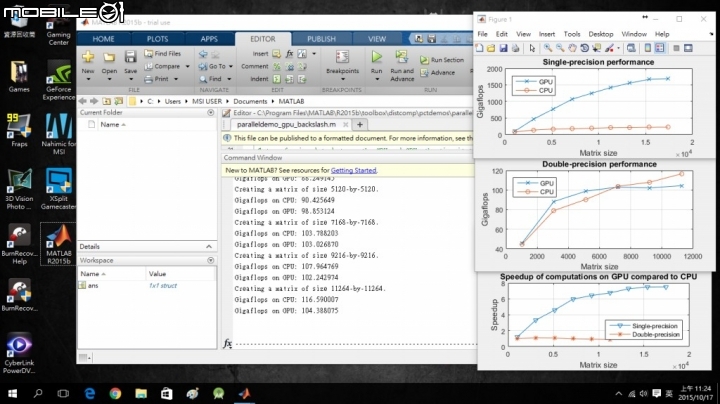Open Current Folder panel actions menu
Viewport: 720px width, 404px height.
pyautogui.click(x=210, y=112)
